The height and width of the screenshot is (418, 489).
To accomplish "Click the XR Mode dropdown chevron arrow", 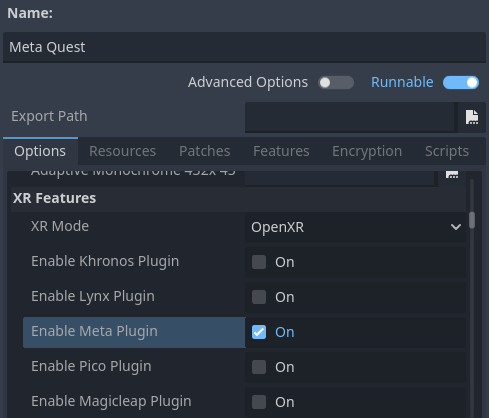I will pyautogui.click(x=456, y=227).
